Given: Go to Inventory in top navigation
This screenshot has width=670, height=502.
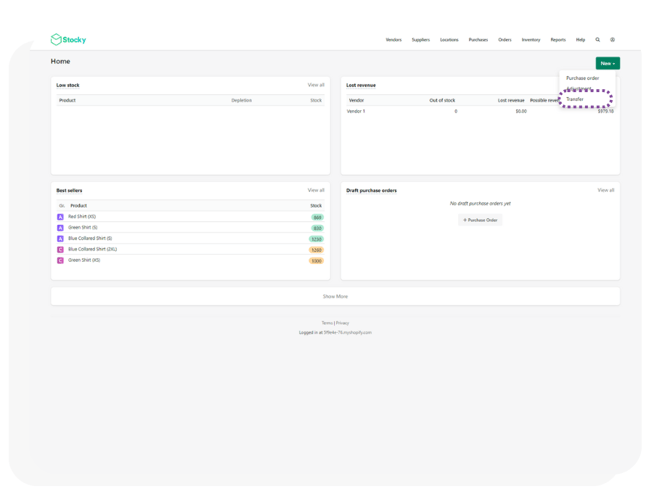Looking at the screenshot, I should click(x=530, y=40).
